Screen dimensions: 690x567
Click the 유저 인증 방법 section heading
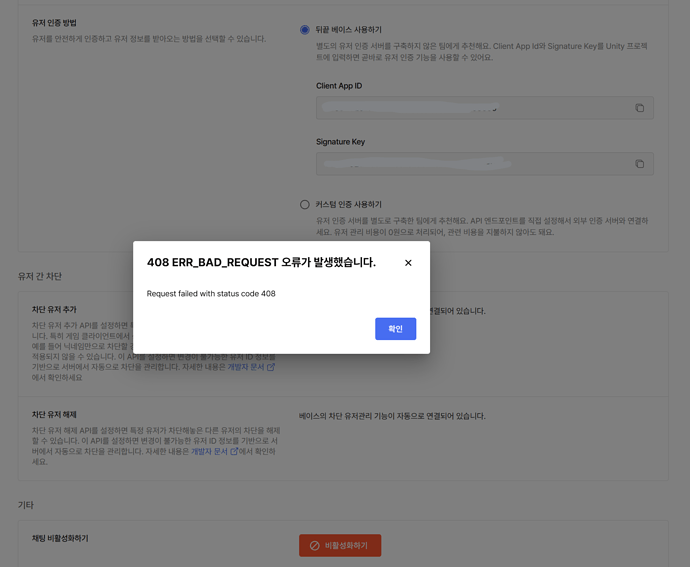[54, 22]
